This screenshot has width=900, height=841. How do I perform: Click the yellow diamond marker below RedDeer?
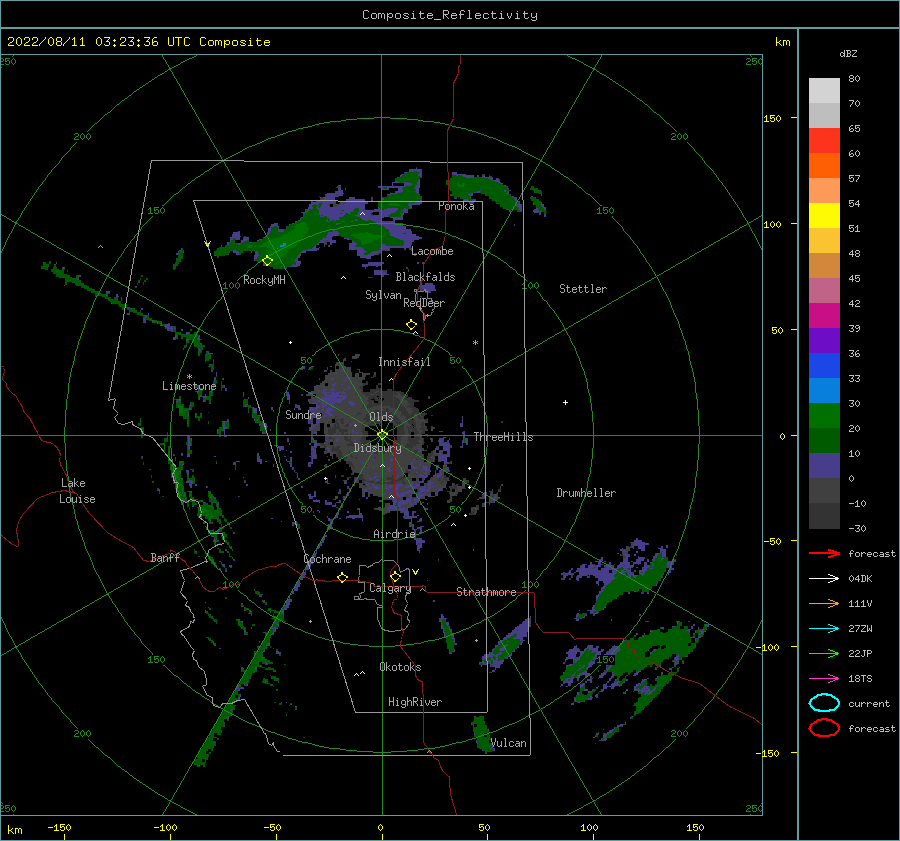click(411, 325)
